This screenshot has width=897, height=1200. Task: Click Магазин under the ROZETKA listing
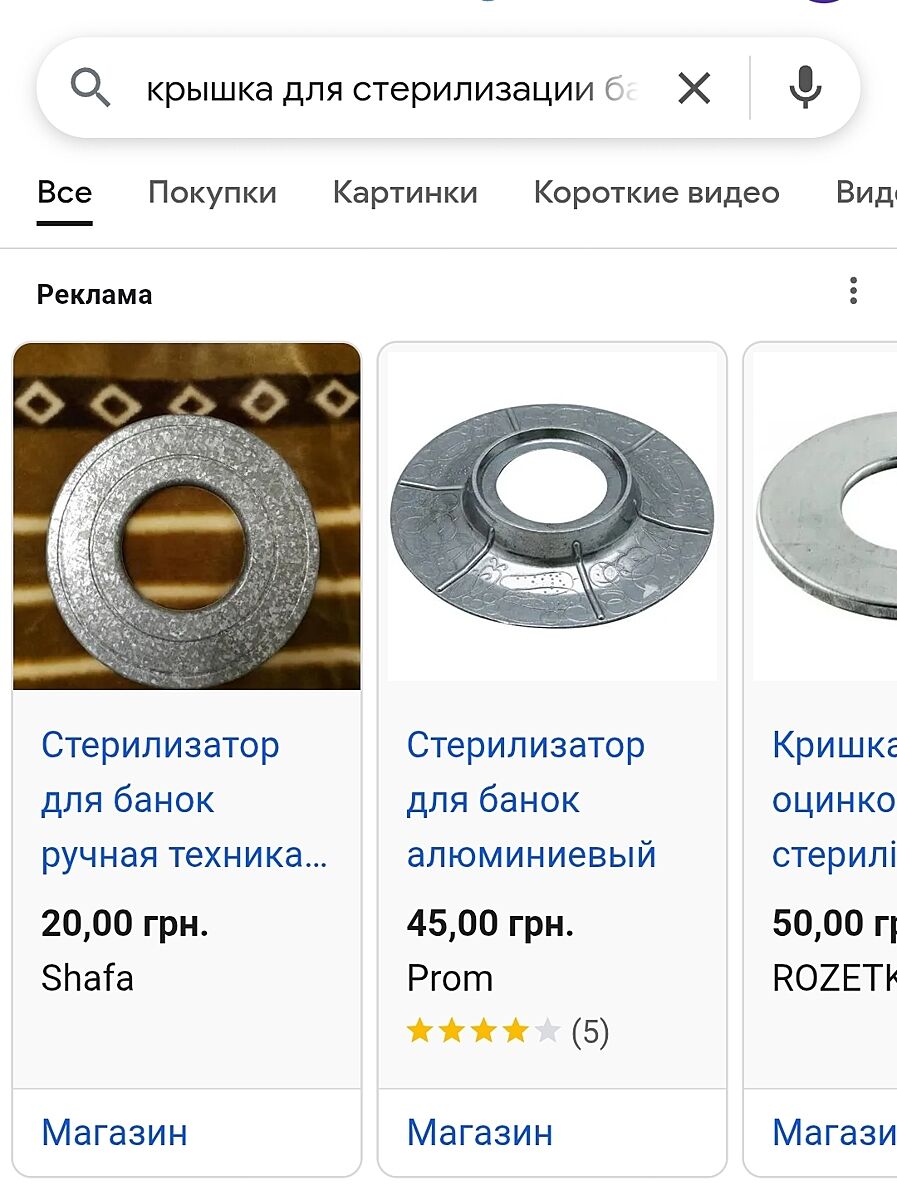pos(834,1132)
